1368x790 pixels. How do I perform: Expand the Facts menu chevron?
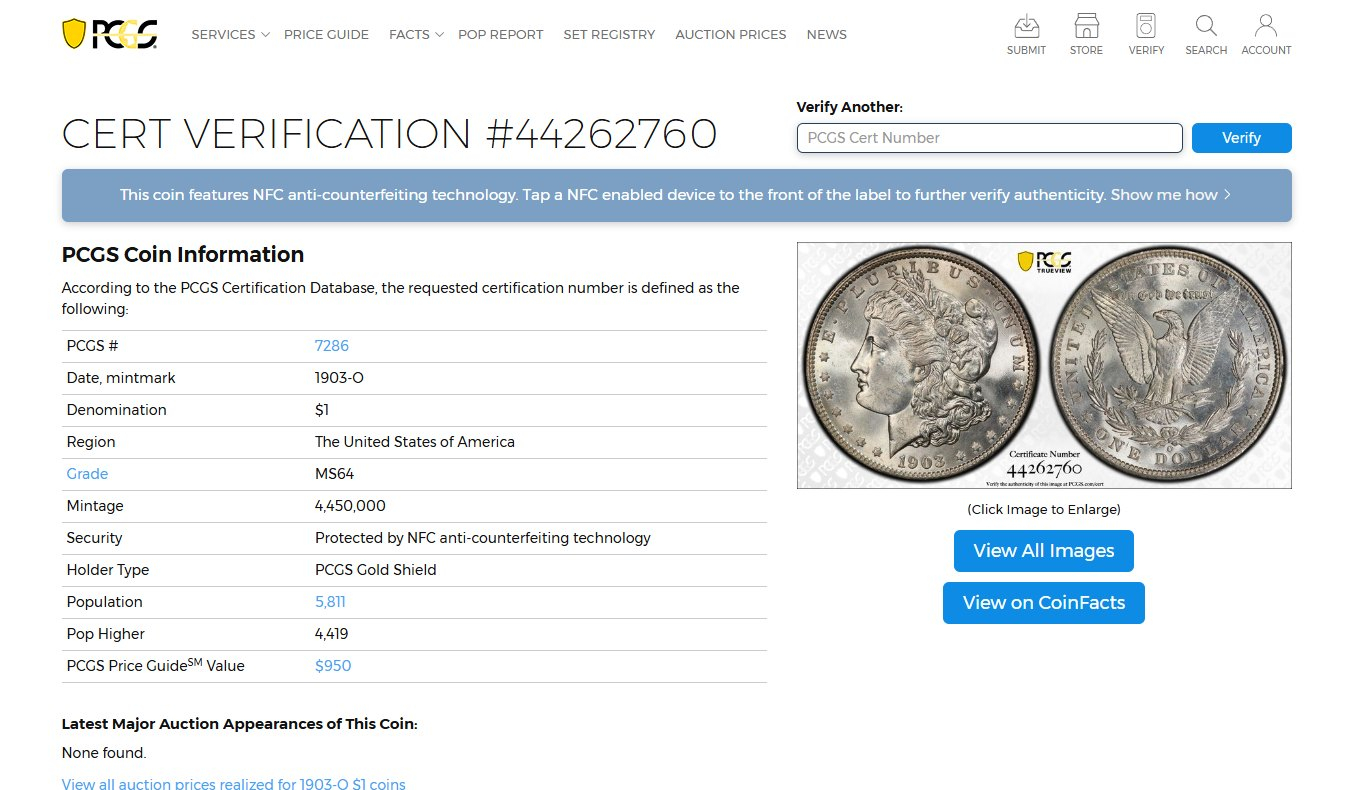pos(439,35)
